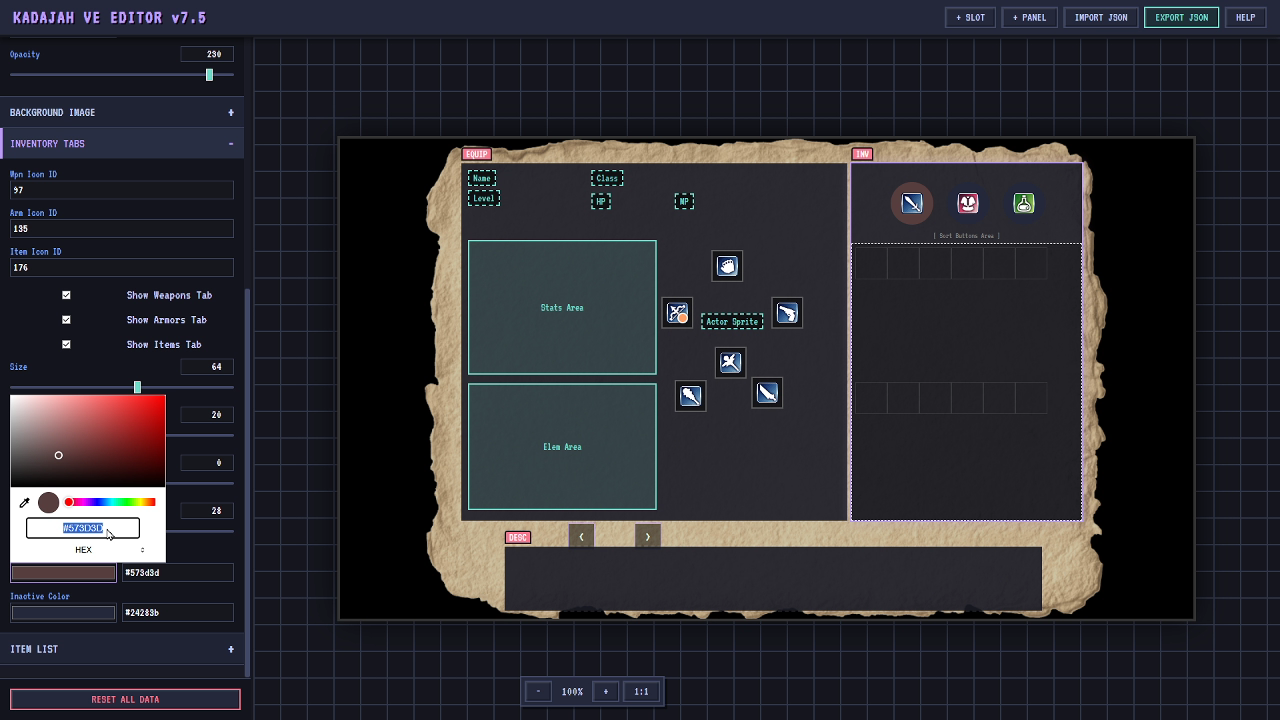Click the bird-shaped slot under Actor Sprite
Screen dimensions: 1280x720
pyautogui.click(x=731, y=362)
